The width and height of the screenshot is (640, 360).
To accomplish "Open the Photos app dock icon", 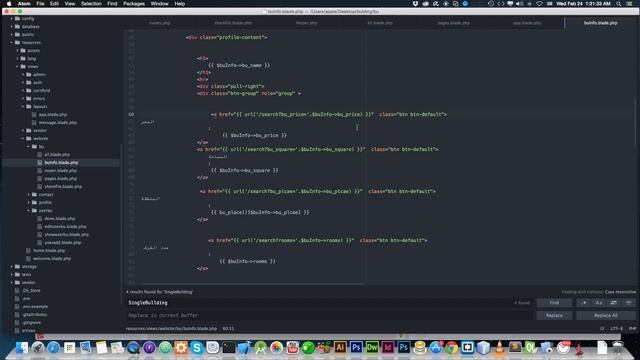I will [x=276, y=347].
